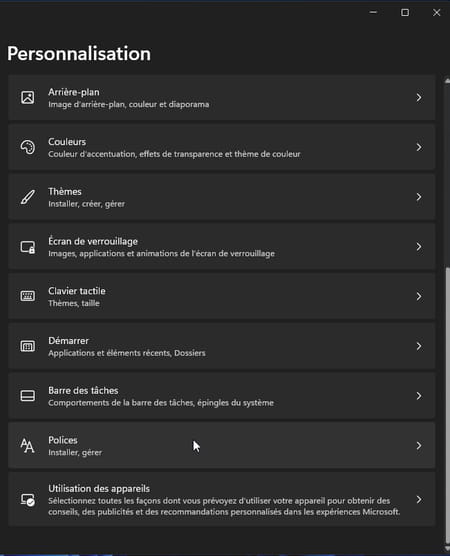Click the Thèmes paintbrush icon
The width and height of the screenshot is (450, 556).
click(x=28, y=197)
